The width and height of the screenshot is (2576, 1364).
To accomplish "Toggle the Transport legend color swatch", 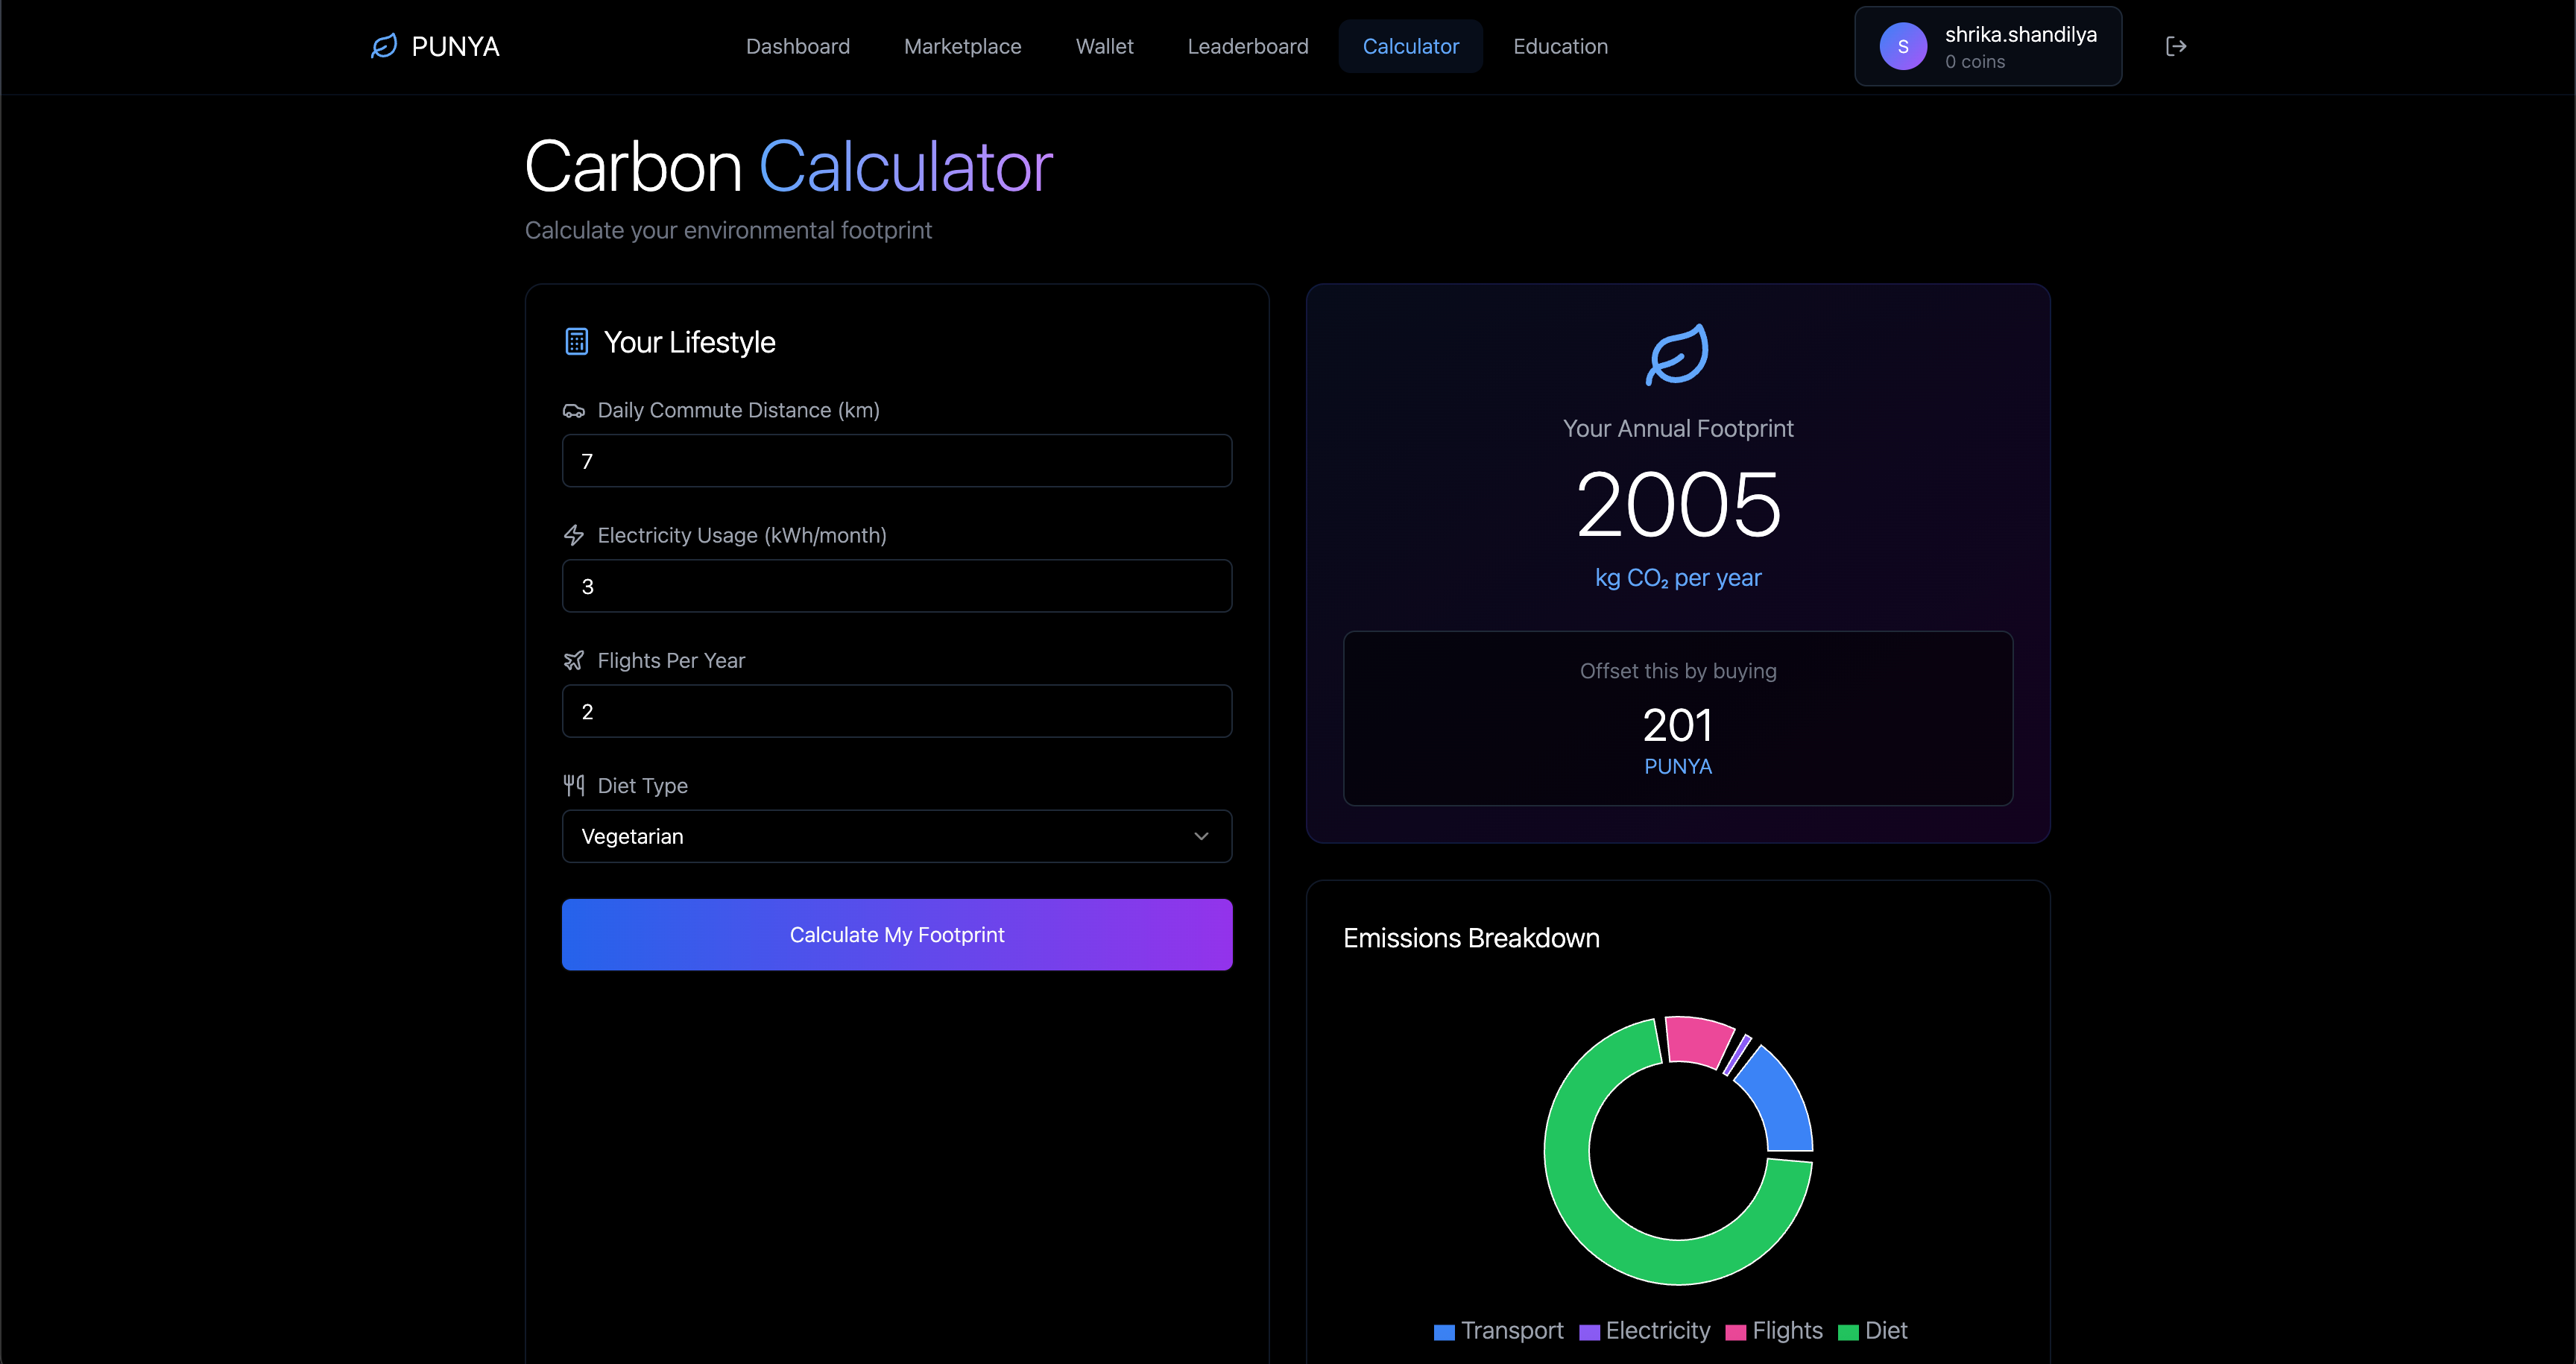I will (1443, 1332).
